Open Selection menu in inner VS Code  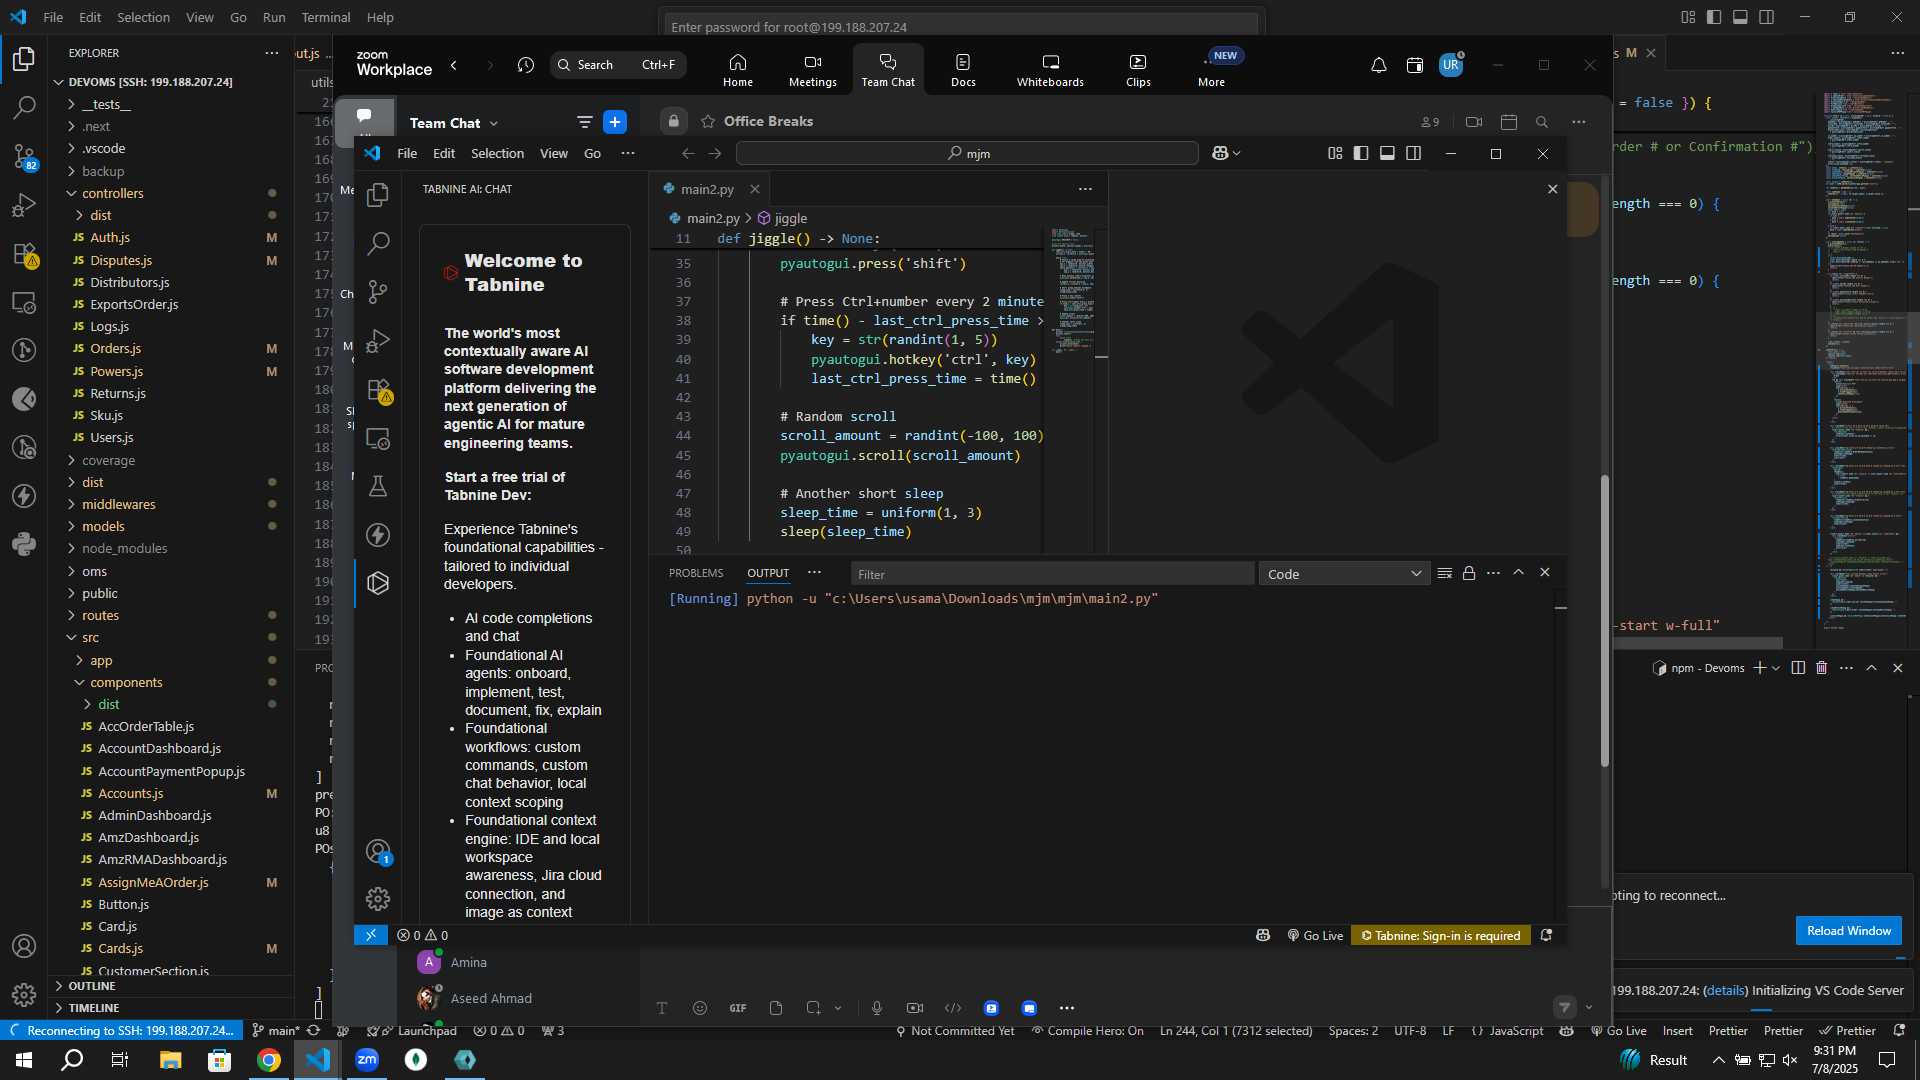tap(497, 153)
